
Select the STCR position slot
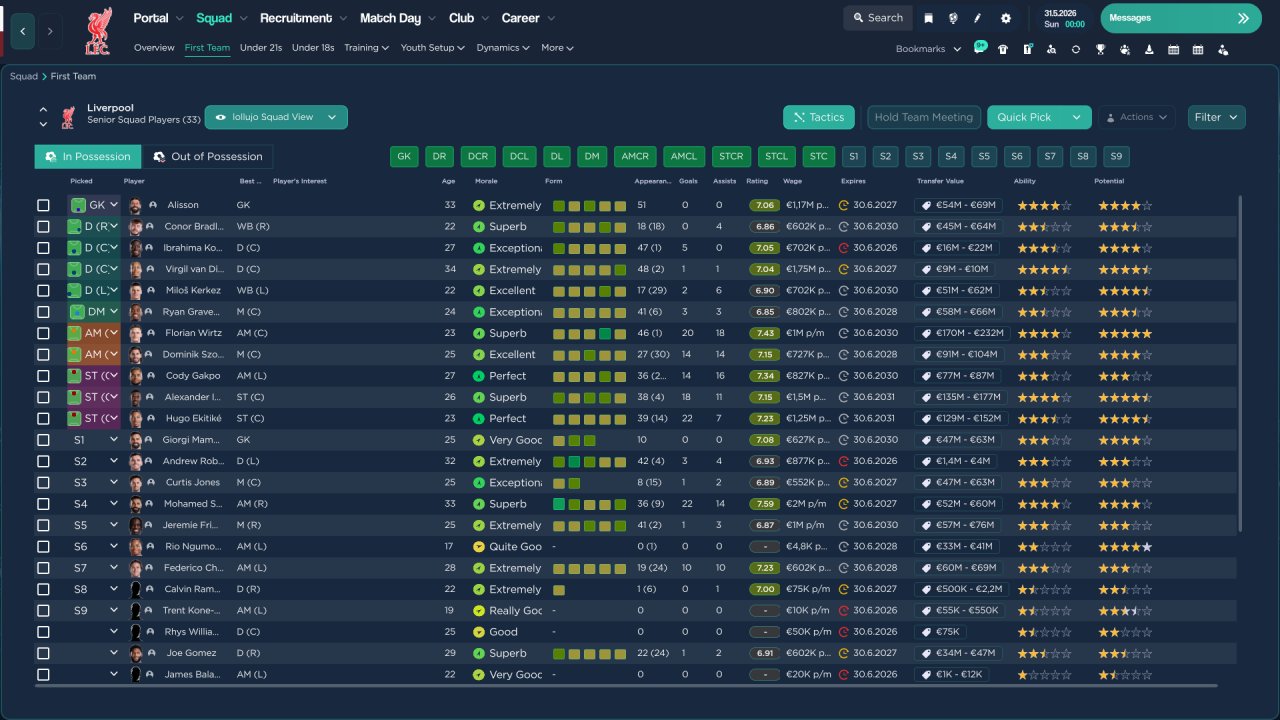click(x=731, y=157)
